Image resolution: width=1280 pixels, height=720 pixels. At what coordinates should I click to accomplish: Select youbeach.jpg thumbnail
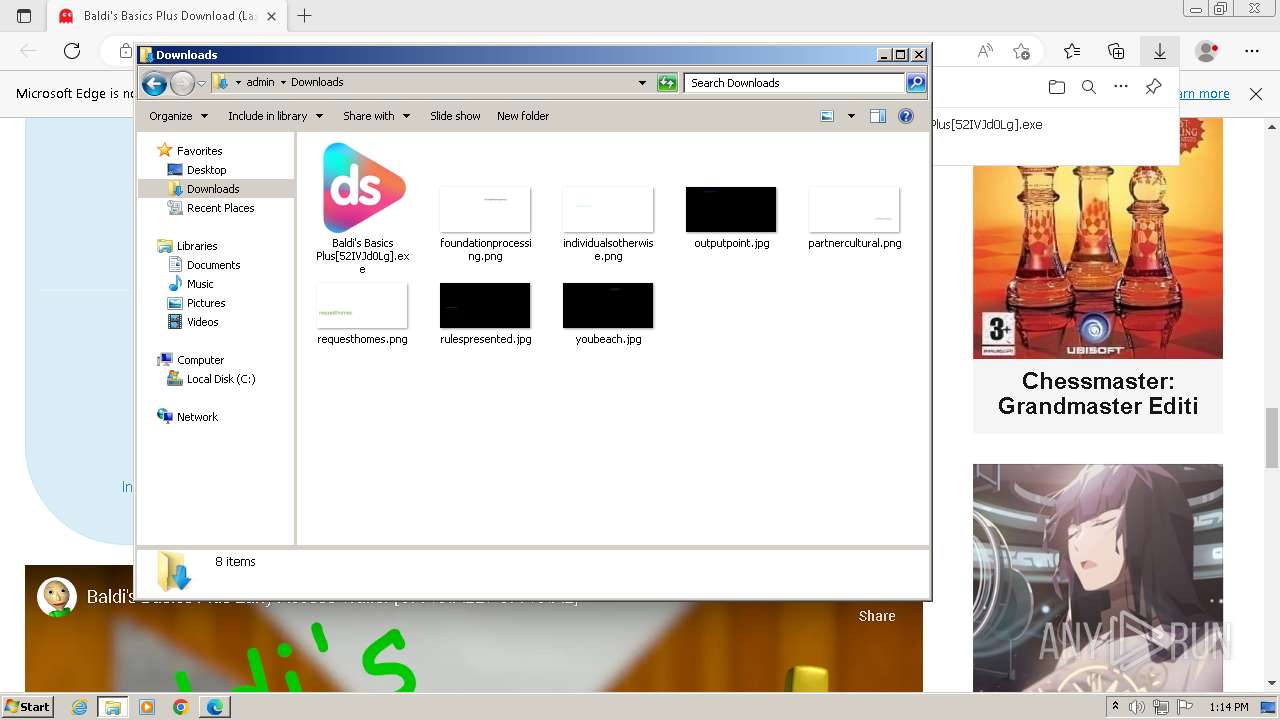[x=608, y=314]
